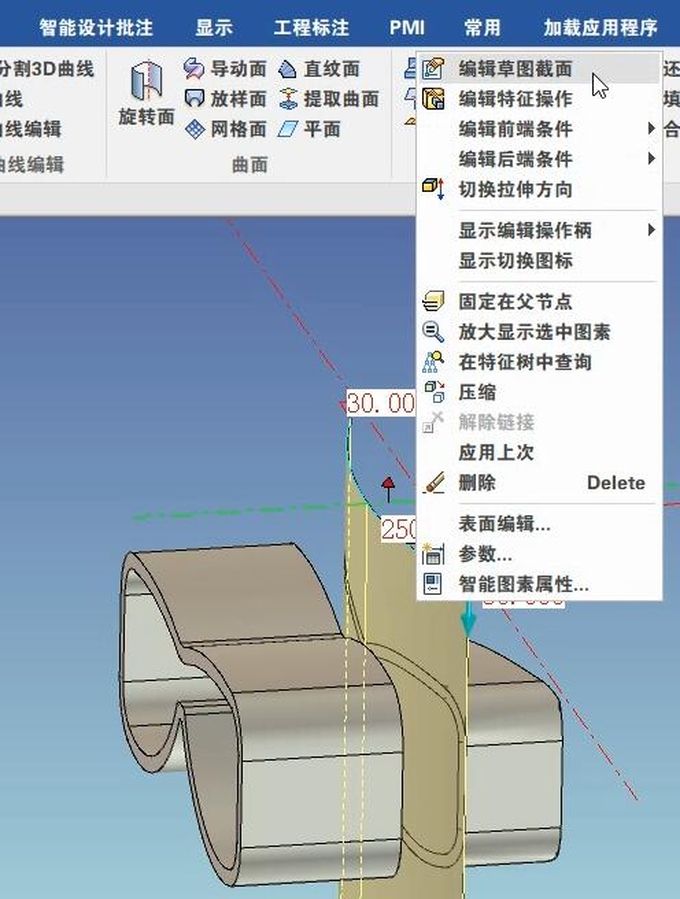Select the 网格面 mesh surface icon
The width and height of the screenshot is (680, 899).
(x=195, y=129)
